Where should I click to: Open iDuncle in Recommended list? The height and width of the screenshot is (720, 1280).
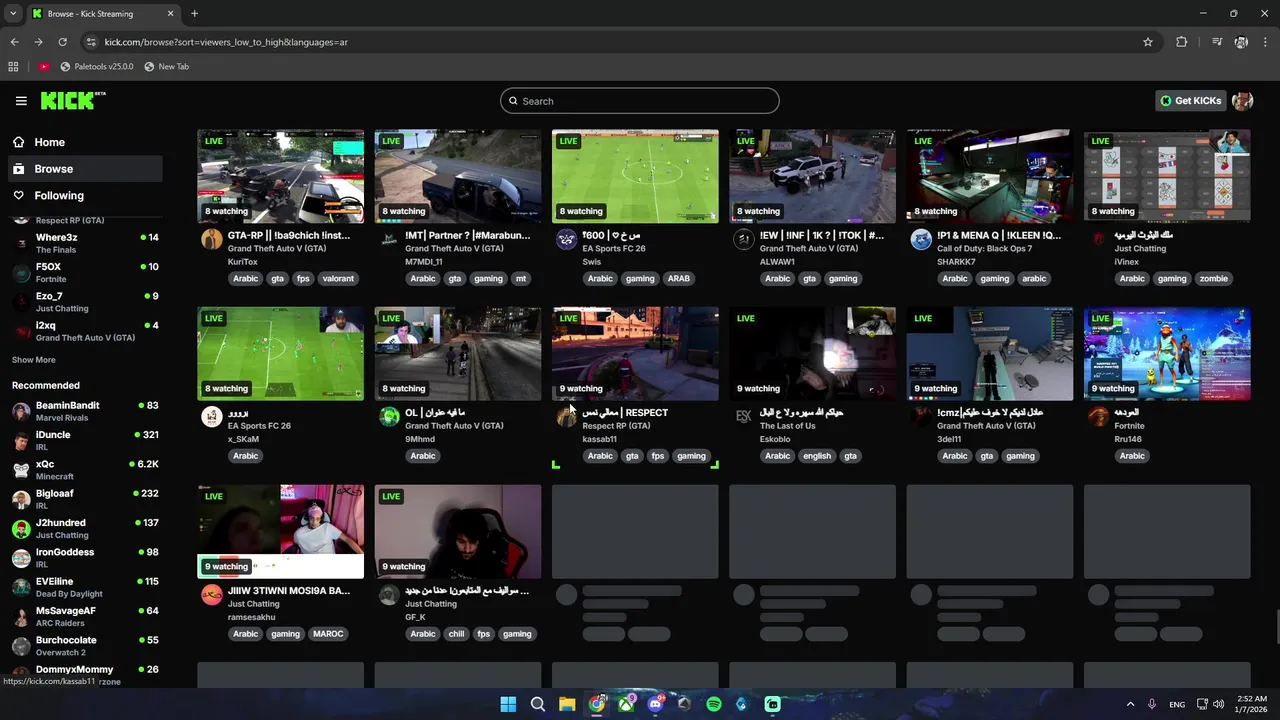[85, 440]
